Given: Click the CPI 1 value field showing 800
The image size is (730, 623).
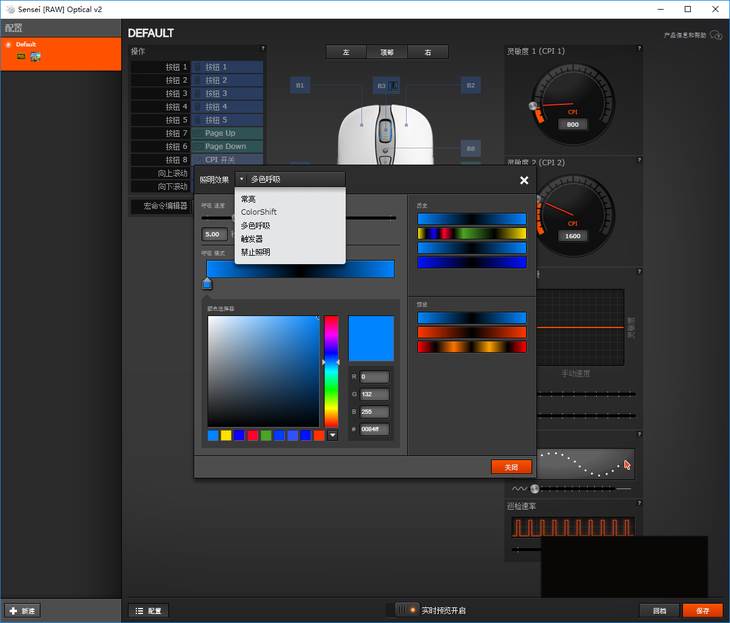Looking at the screenshot, I should tap(573, 124).
